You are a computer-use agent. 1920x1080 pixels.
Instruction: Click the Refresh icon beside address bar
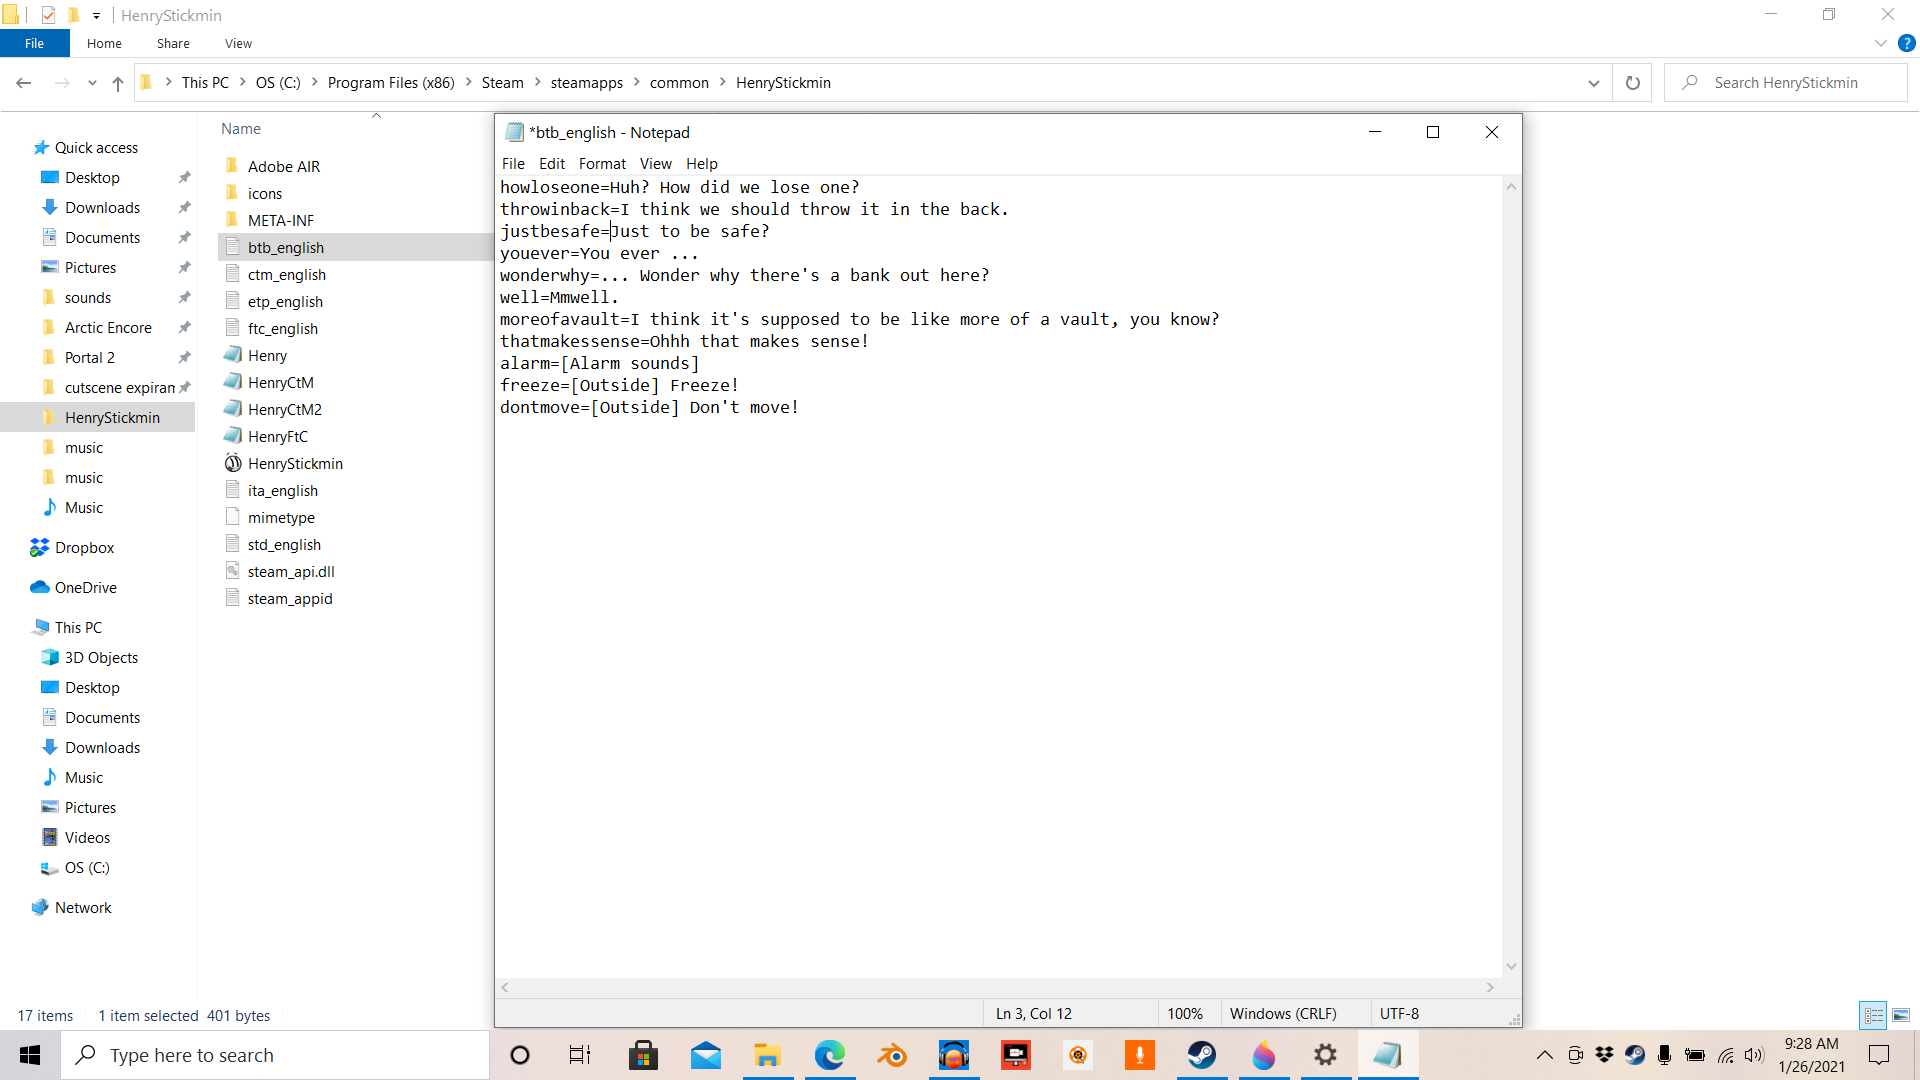(x=1632, y=83)
